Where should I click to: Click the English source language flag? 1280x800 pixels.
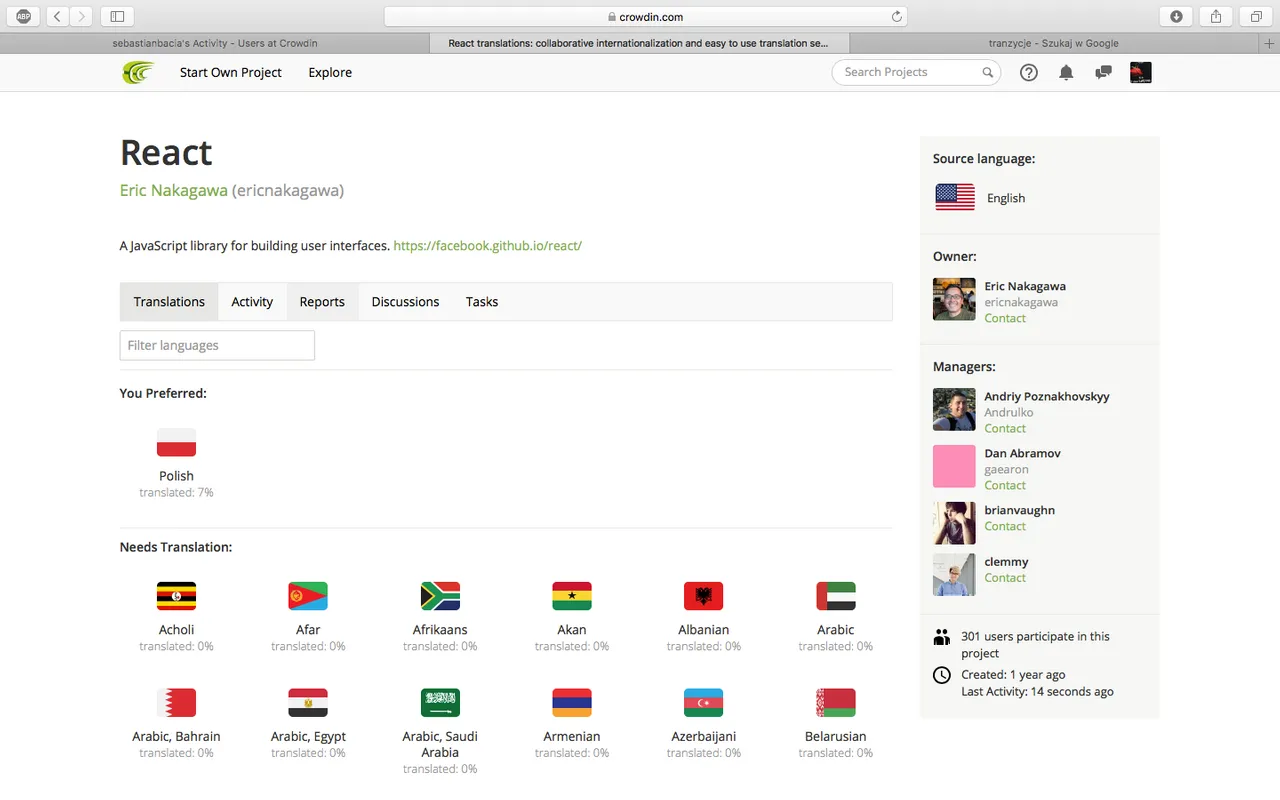coord(955,197)
